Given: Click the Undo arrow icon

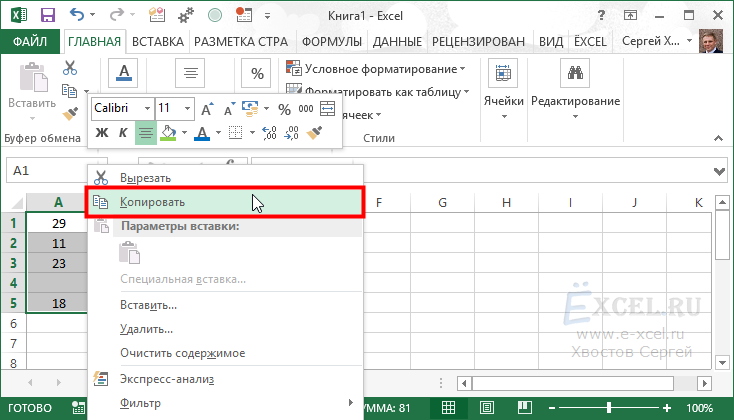Looking at the screenshot, I should [76, 15].
